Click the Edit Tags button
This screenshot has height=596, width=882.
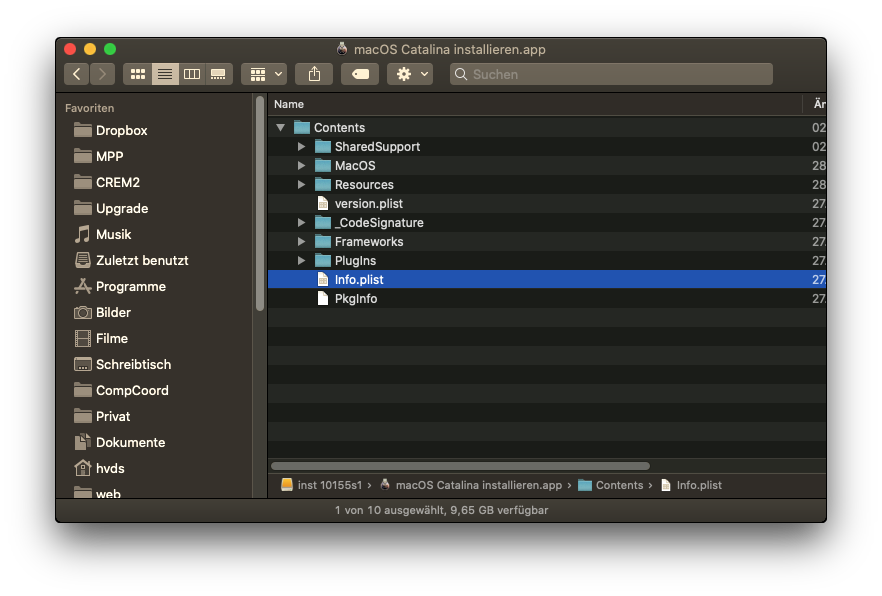[360, 74]
